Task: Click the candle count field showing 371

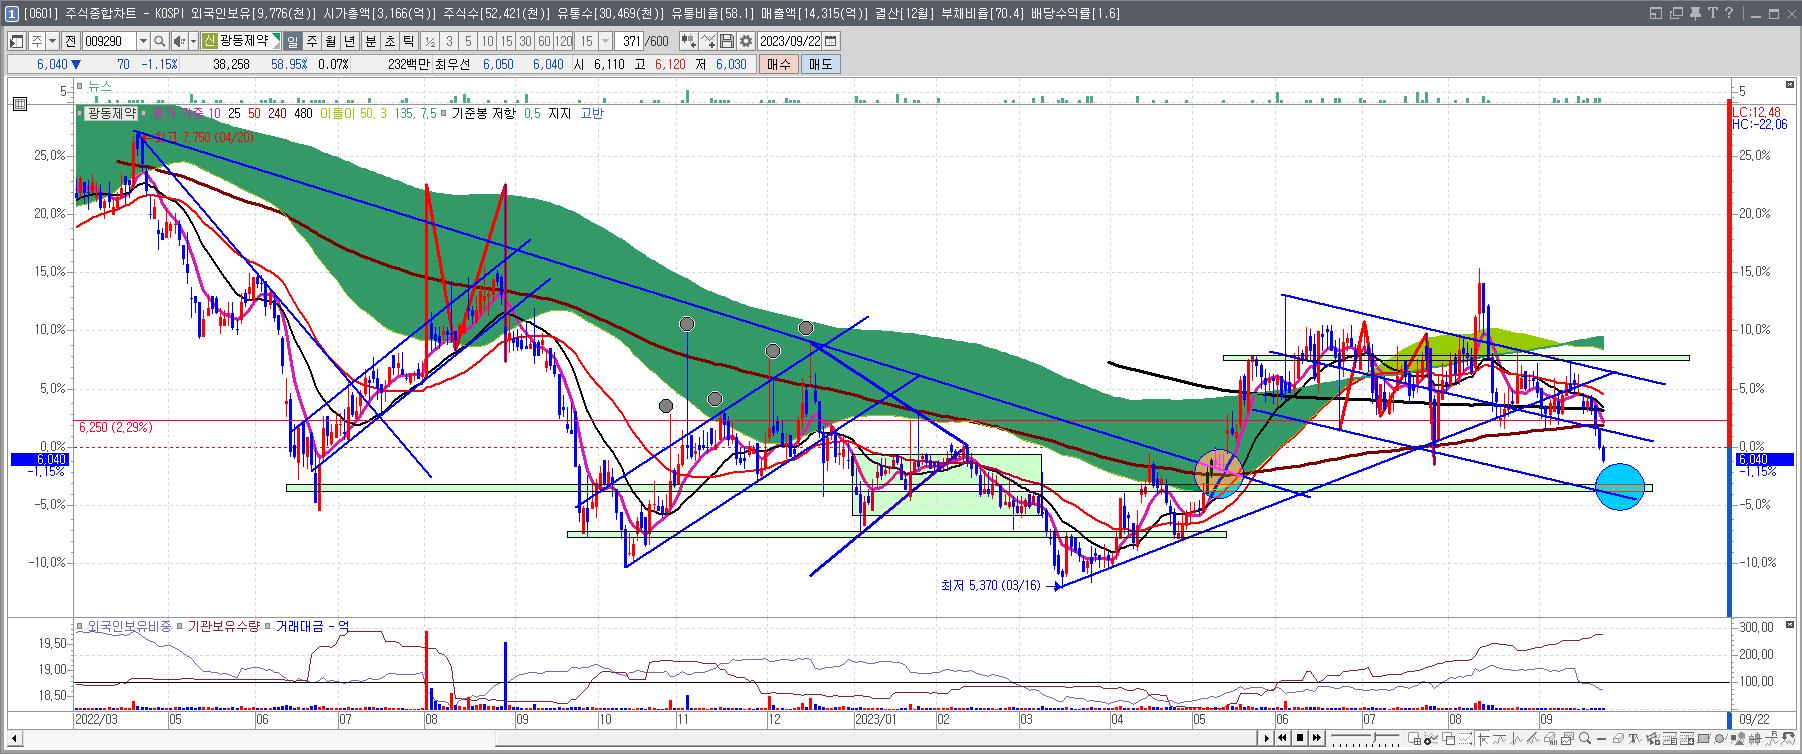Action: coord(629,41)
